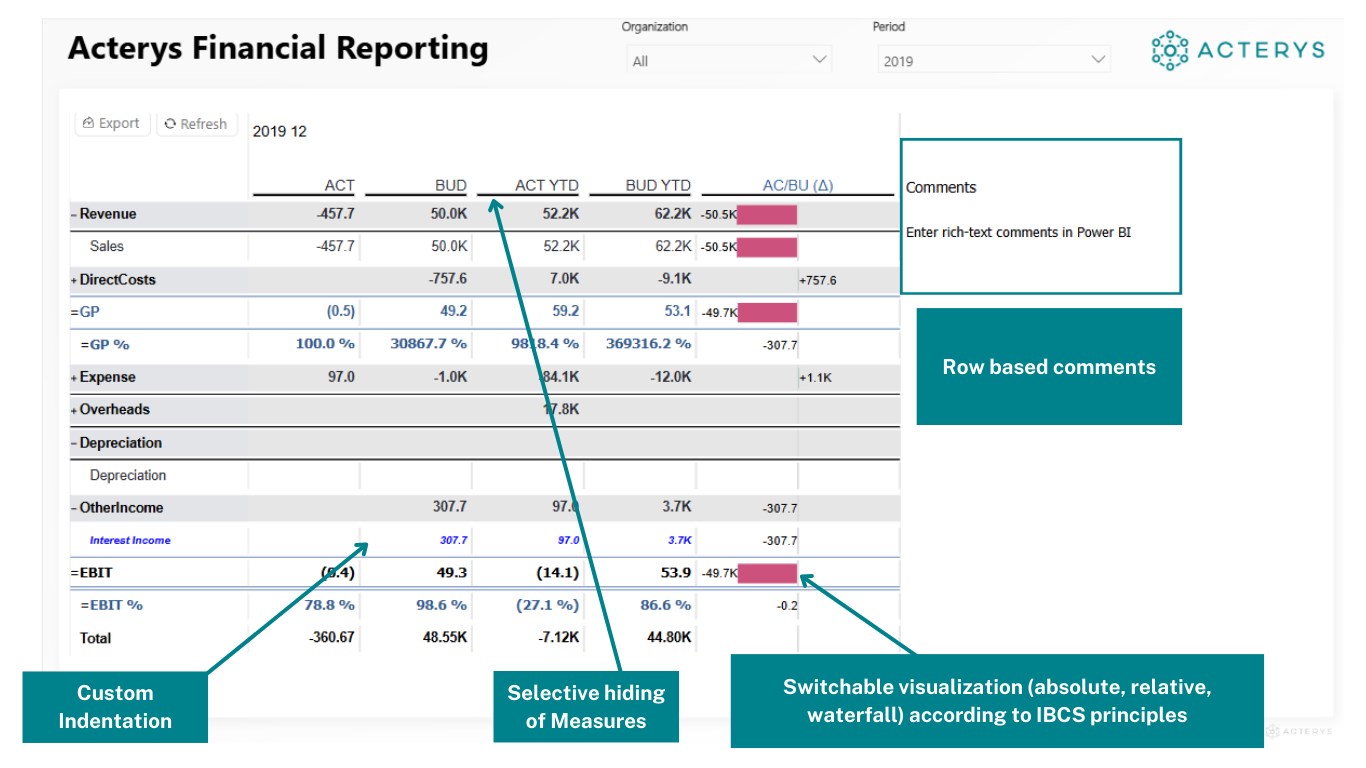The width and height of the screenshot is (1366, 768).
Task: Select the =GP % row label
Action: point(105,344)
